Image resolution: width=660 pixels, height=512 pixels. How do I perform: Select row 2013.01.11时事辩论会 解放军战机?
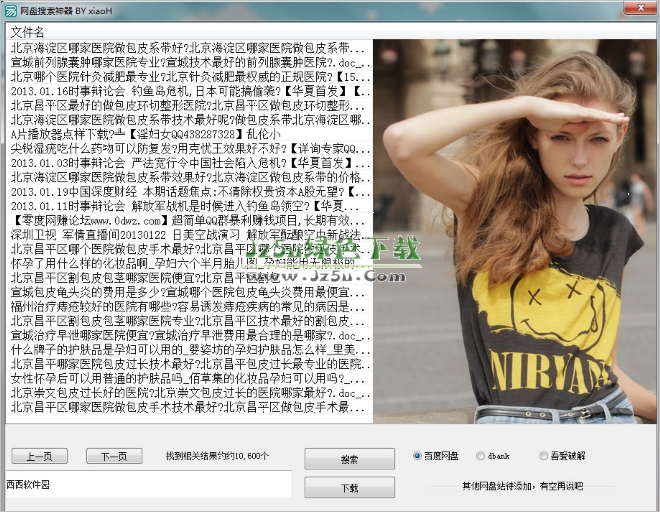189,206
